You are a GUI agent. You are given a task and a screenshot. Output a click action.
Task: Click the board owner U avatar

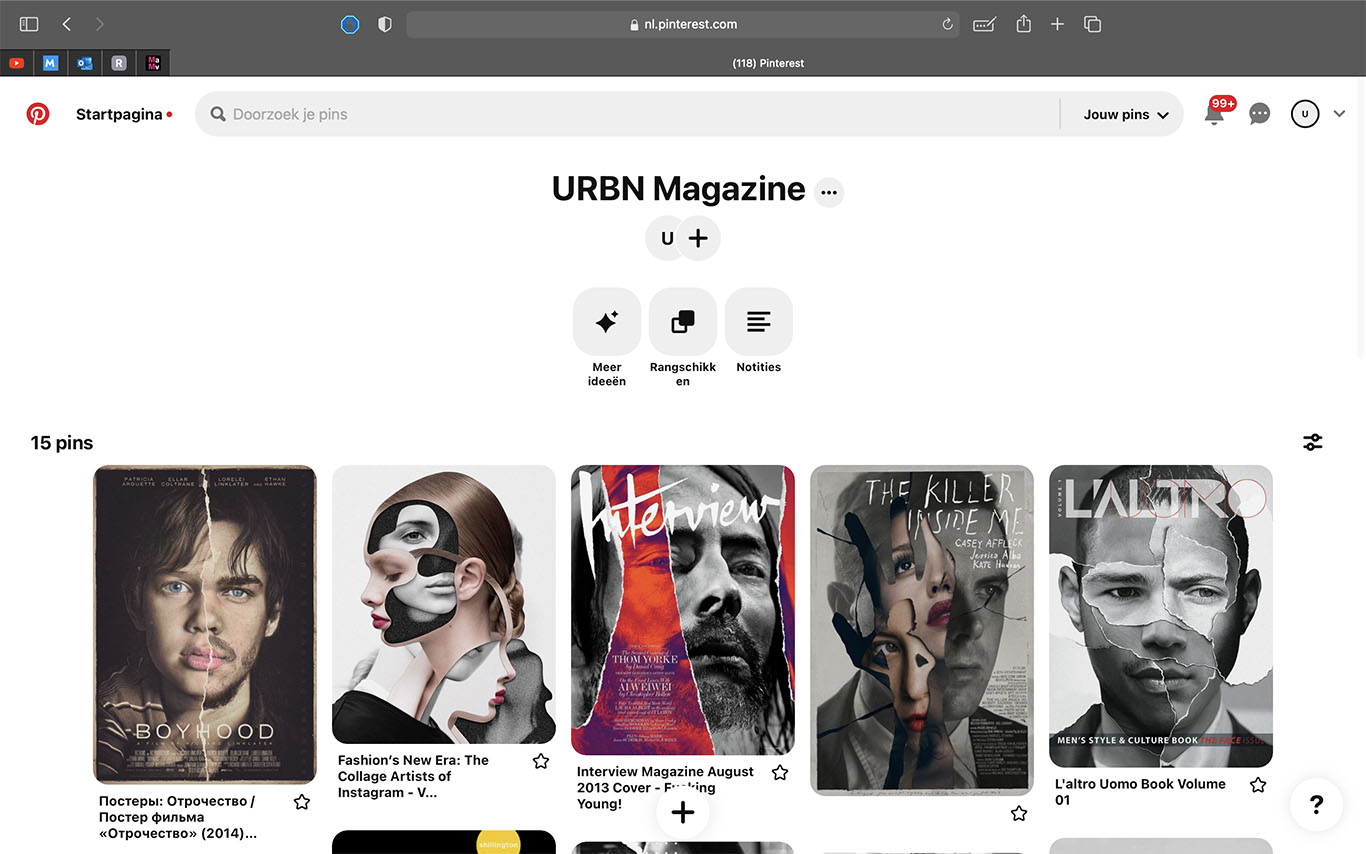point(664,238)
